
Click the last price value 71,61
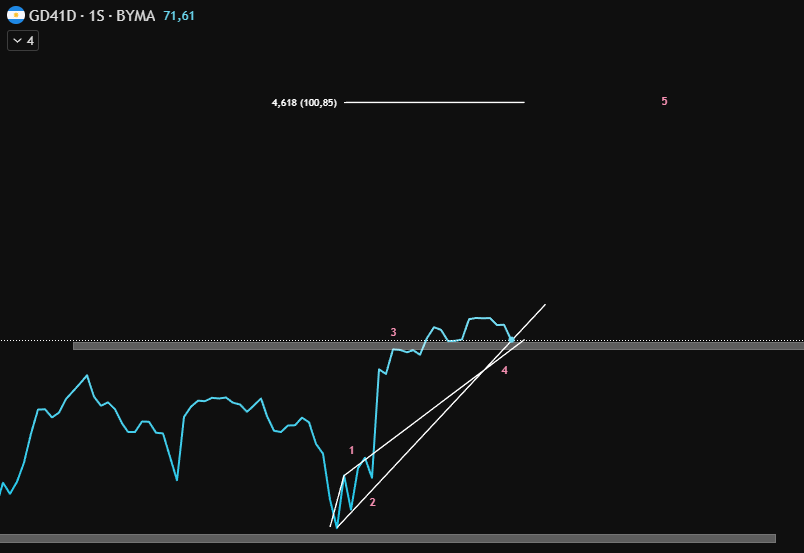(x=179, y=16)
